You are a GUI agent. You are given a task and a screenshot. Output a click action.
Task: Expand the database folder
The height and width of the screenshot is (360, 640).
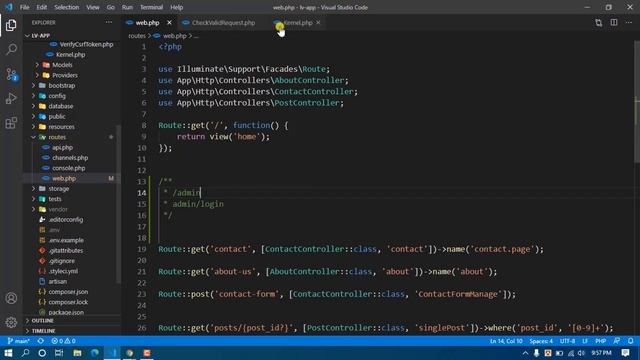61,106
